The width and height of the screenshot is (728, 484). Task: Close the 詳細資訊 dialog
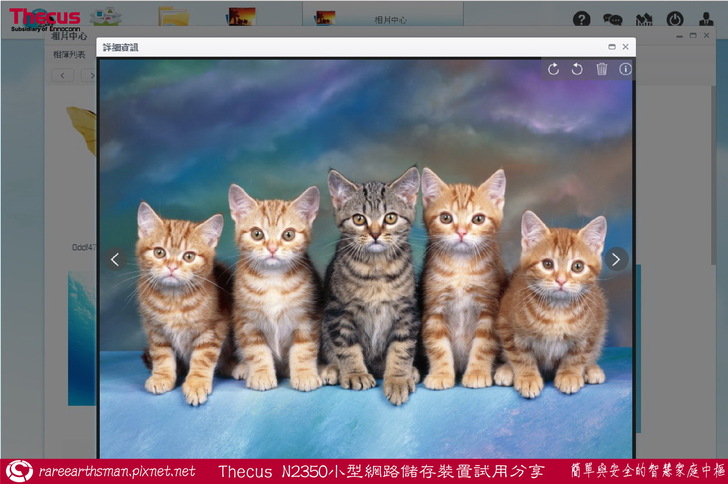(626, 47)
